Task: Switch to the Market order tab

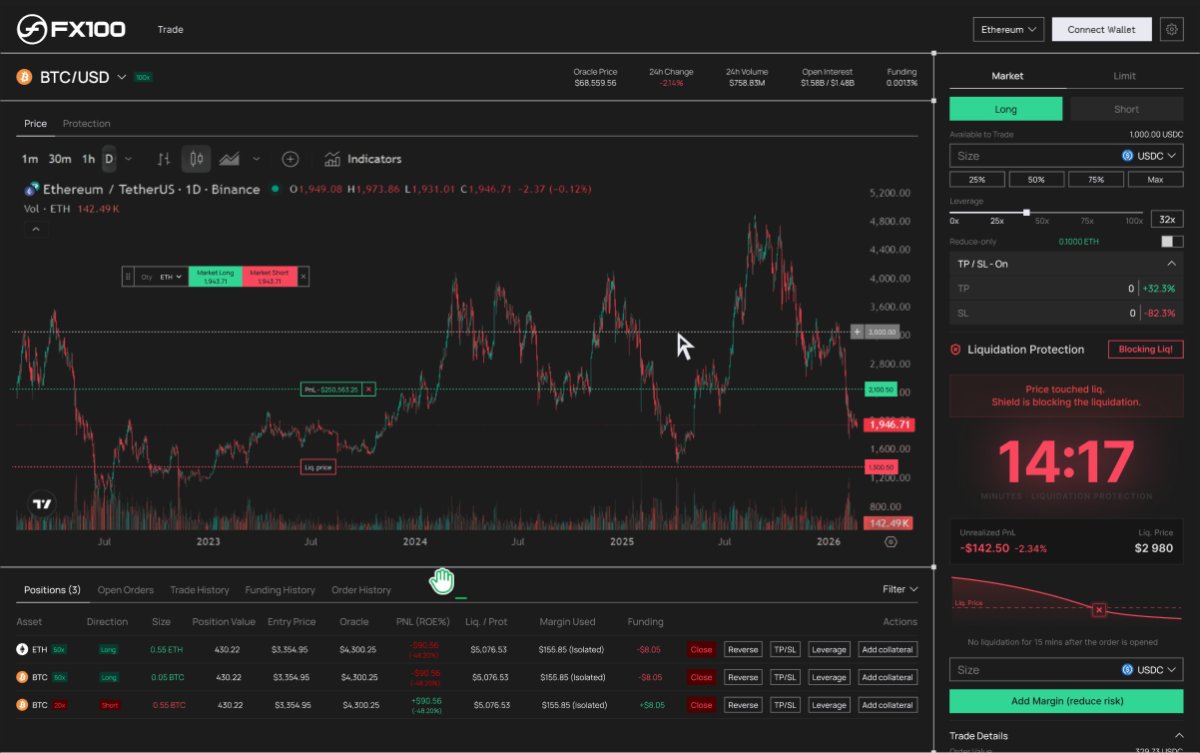Action: (x=1007, y=76)
